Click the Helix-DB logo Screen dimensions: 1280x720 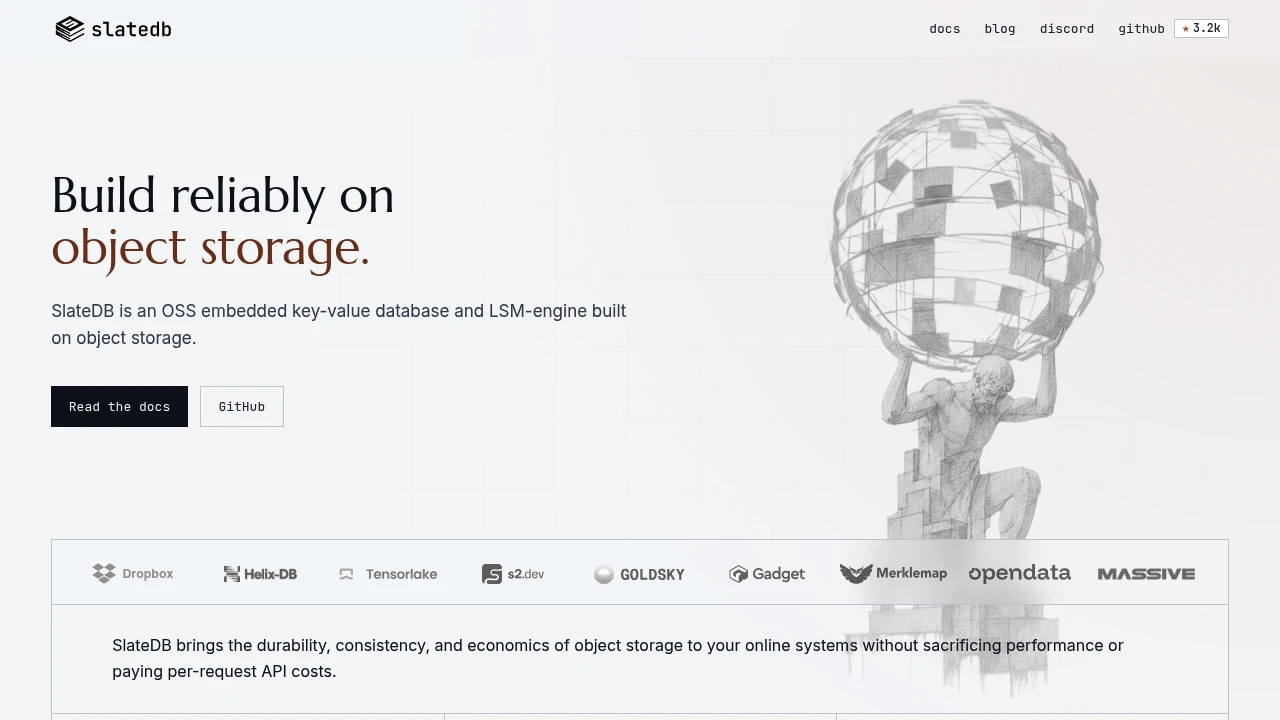click(260, 574)
